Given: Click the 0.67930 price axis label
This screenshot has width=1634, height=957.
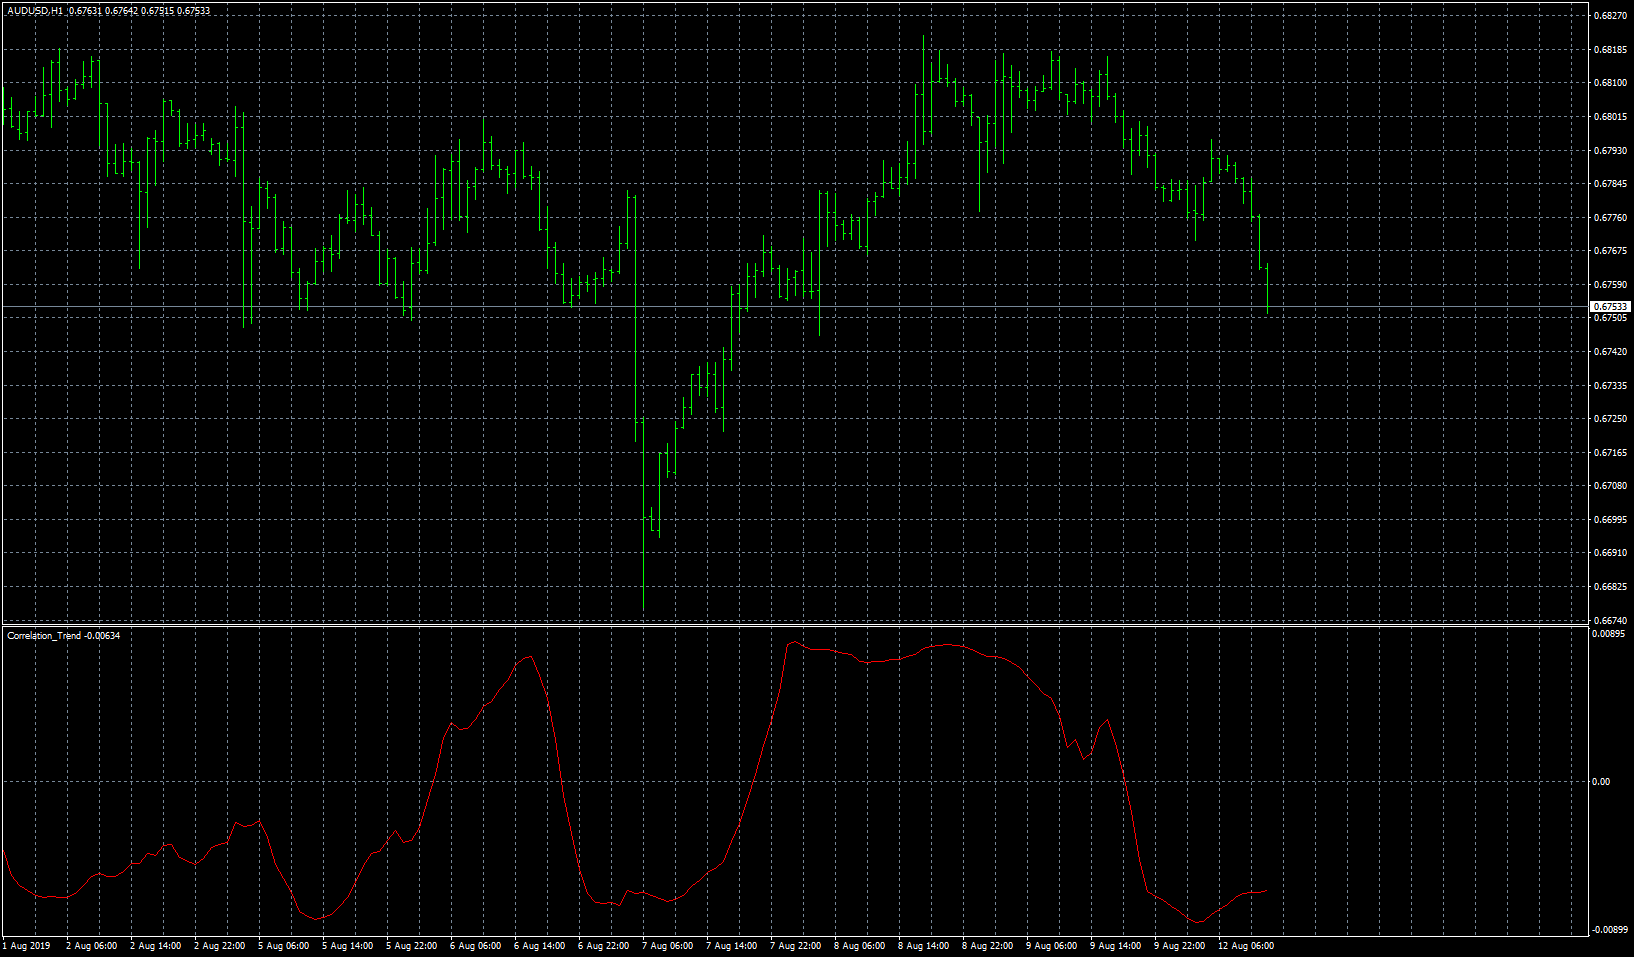Looking at the screenshot, I should pyautogui.click(x=1610, y=151).
